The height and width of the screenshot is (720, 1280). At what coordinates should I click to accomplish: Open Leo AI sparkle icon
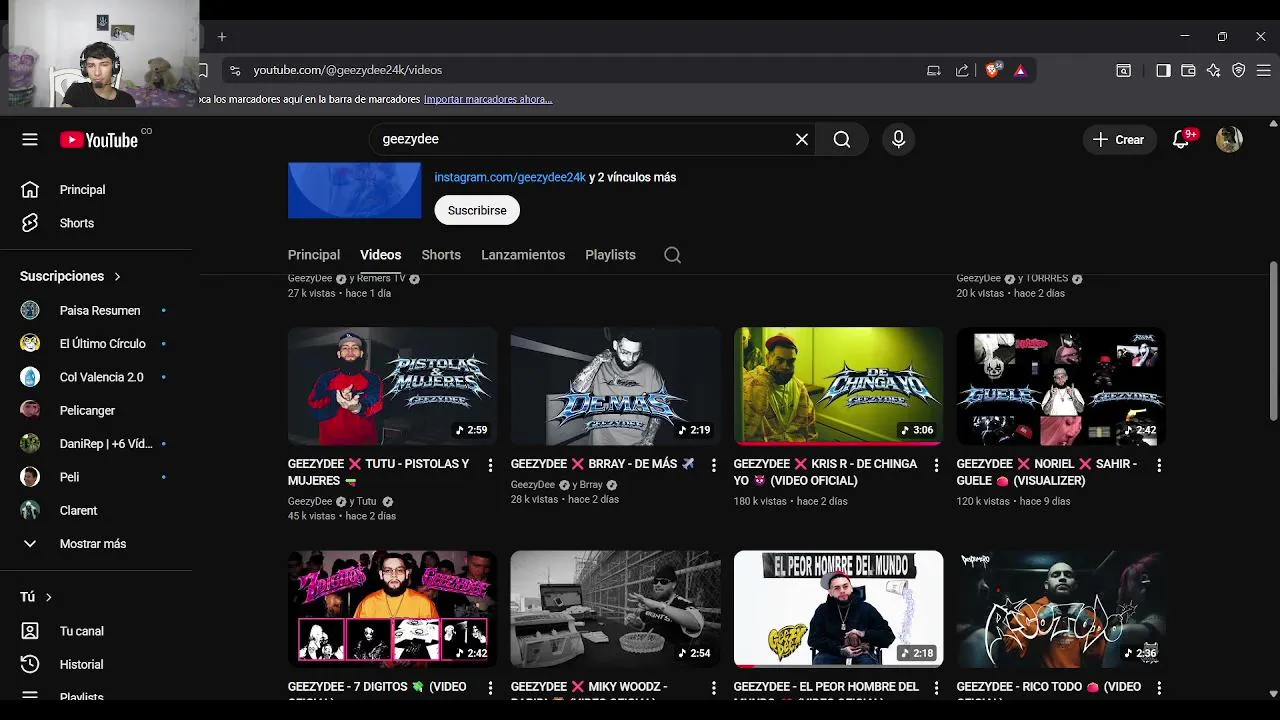pyautogui.click(x=1213, y=70)
